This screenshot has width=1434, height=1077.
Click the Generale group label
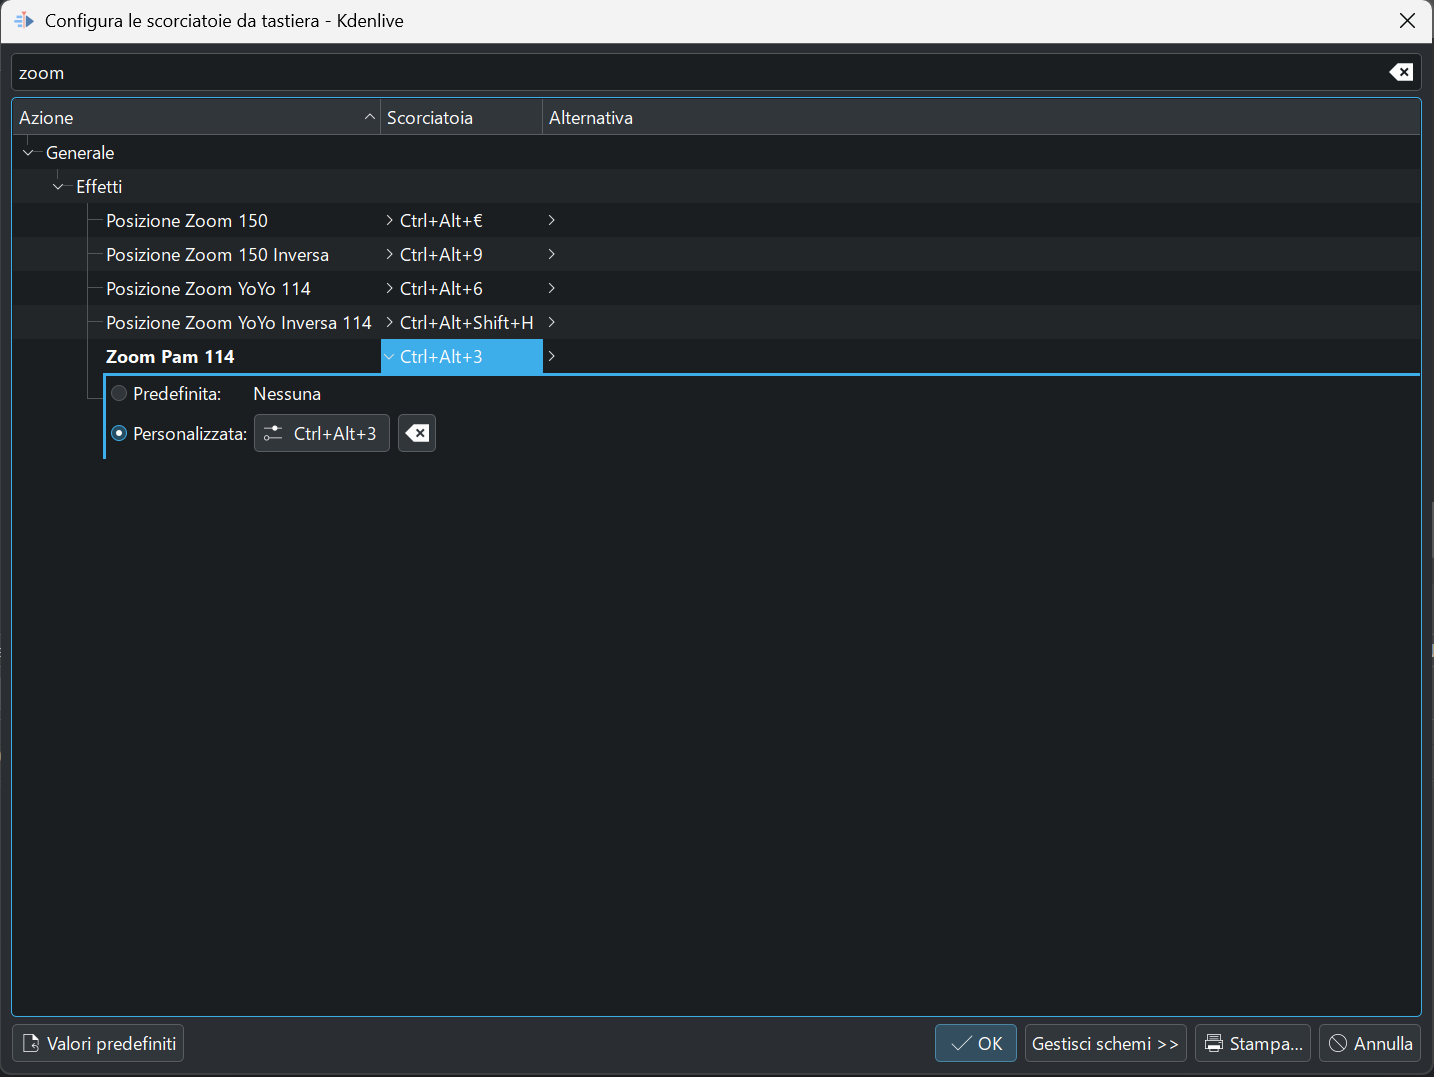pyautogui.click(x=80, y=153)
